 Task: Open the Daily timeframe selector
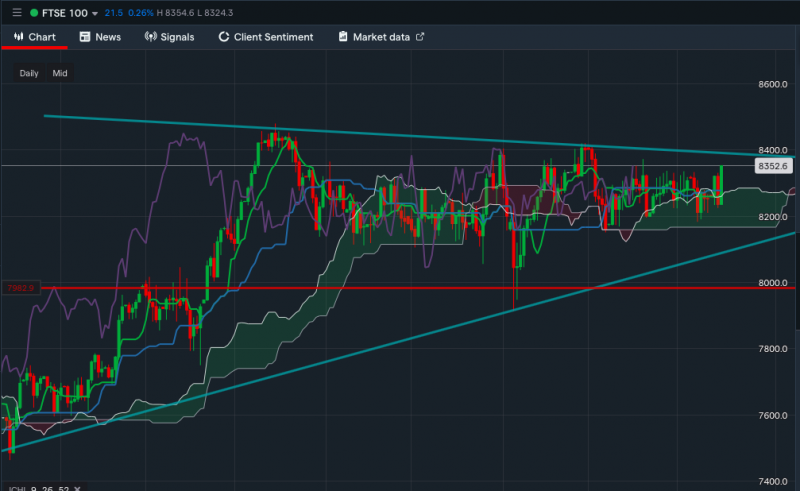29,73
